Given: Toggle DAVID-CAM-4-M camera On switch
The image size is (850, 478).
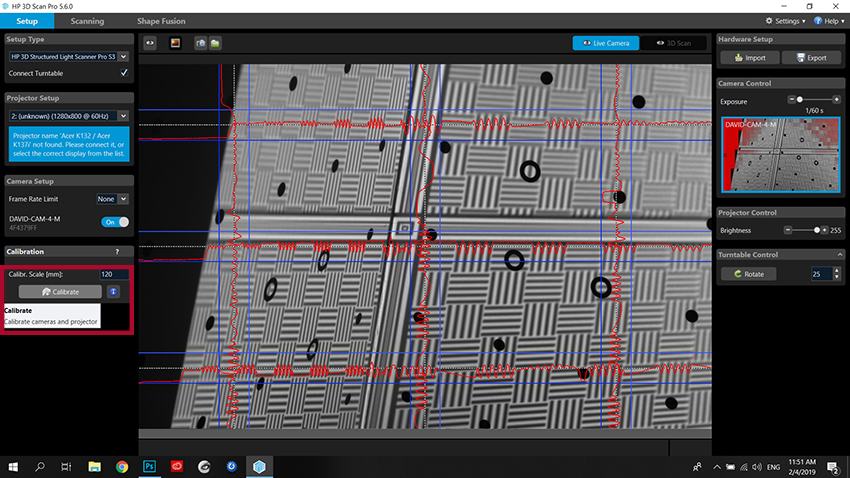Looking at the screenshot, I should (115, 222).
